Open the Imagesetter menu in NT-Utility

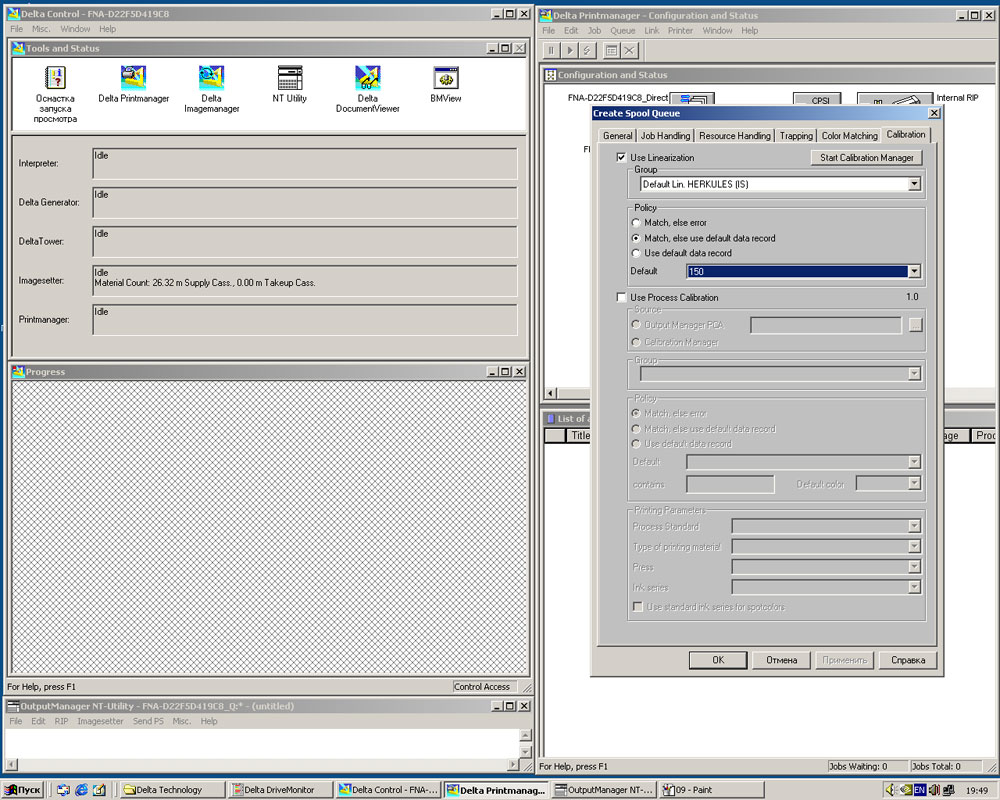[x=100, y=721]
